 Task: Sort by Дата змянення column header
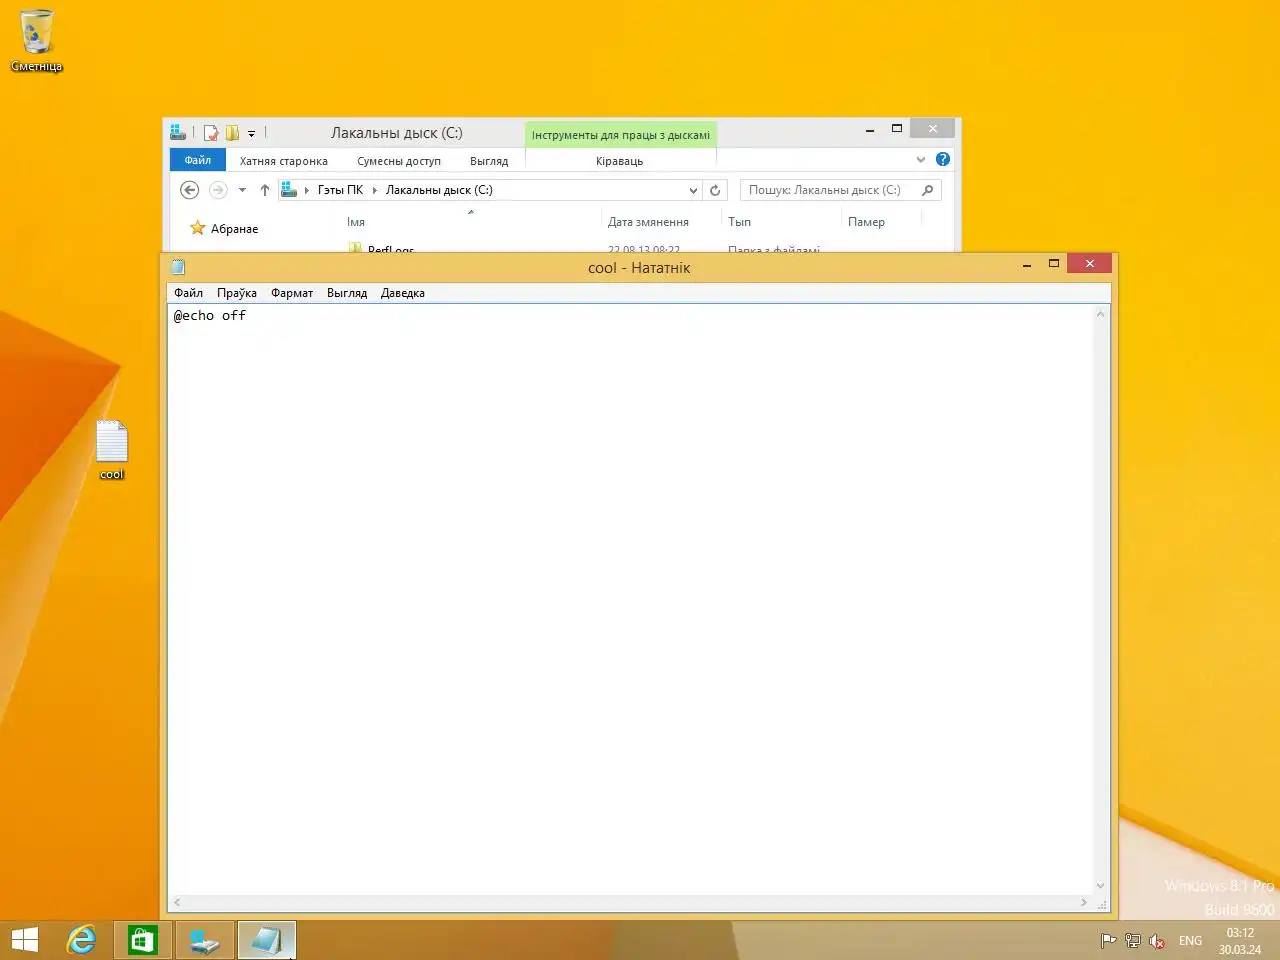[x=648, y=222]
